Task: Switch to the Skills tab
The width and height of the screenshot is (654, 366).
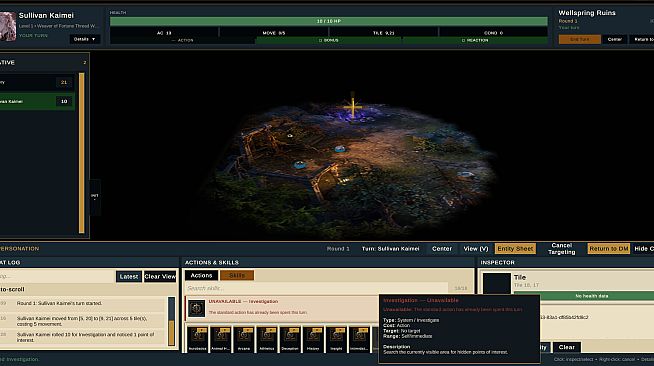Action: 237,276
